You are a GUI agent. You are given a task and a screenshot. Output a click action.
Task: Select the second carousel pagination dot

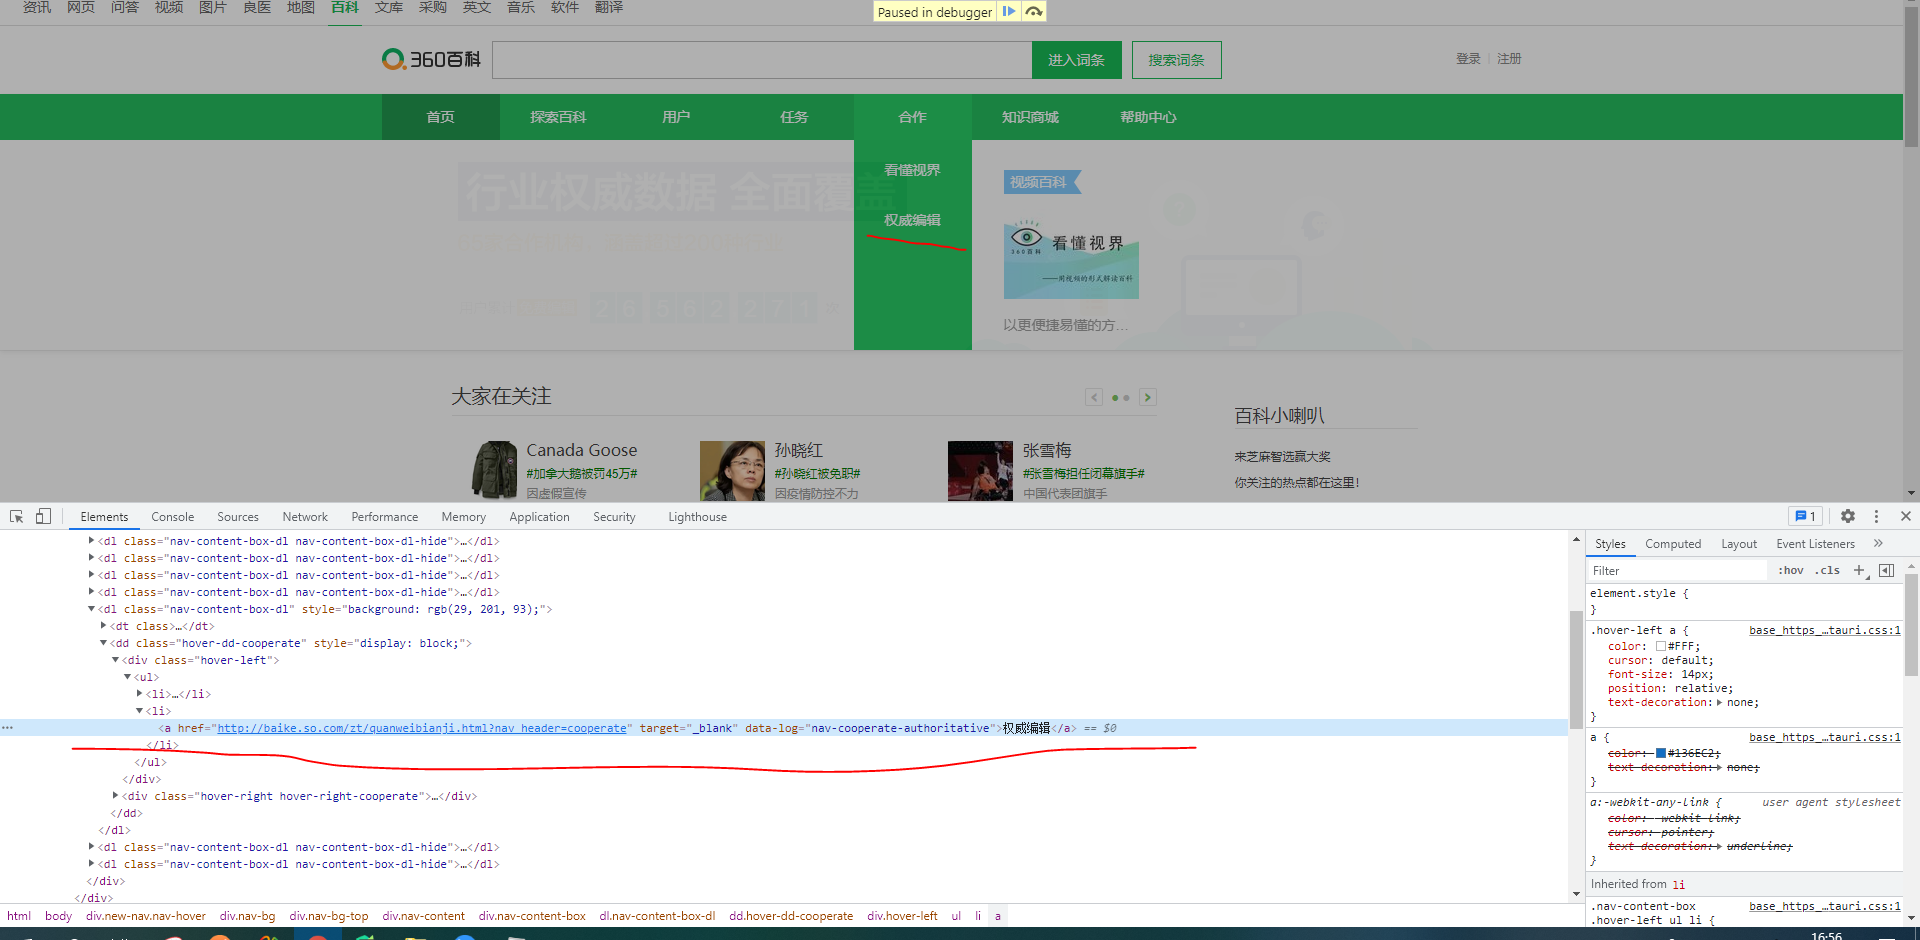pos(1126,397)
